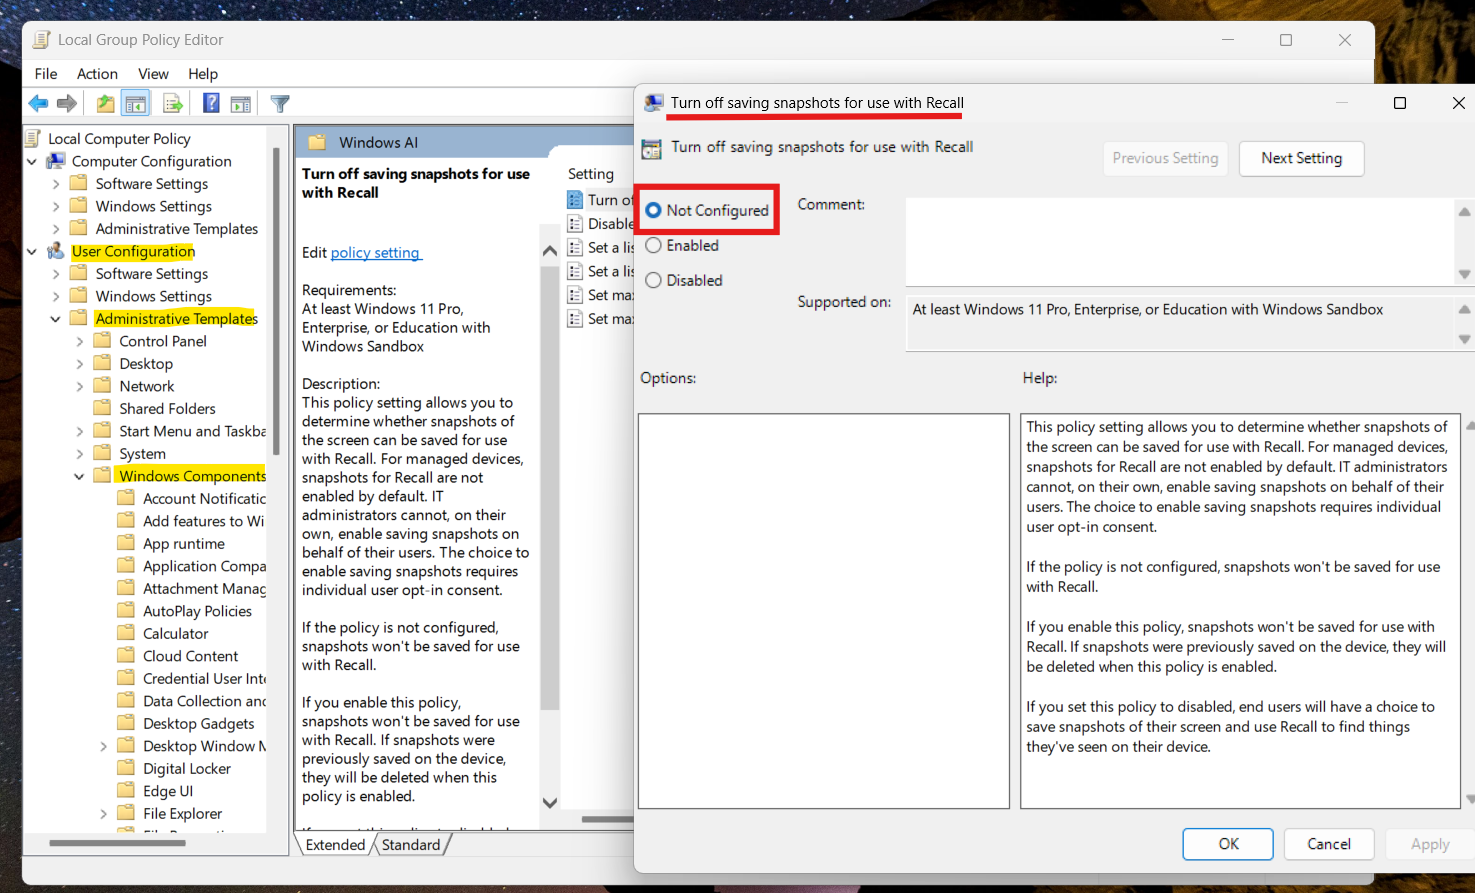Image resolution: width=1475 pixels, height=893 pixels.
Task: Click the Back navigation arrow icon
Action: (x=38, y=103)
